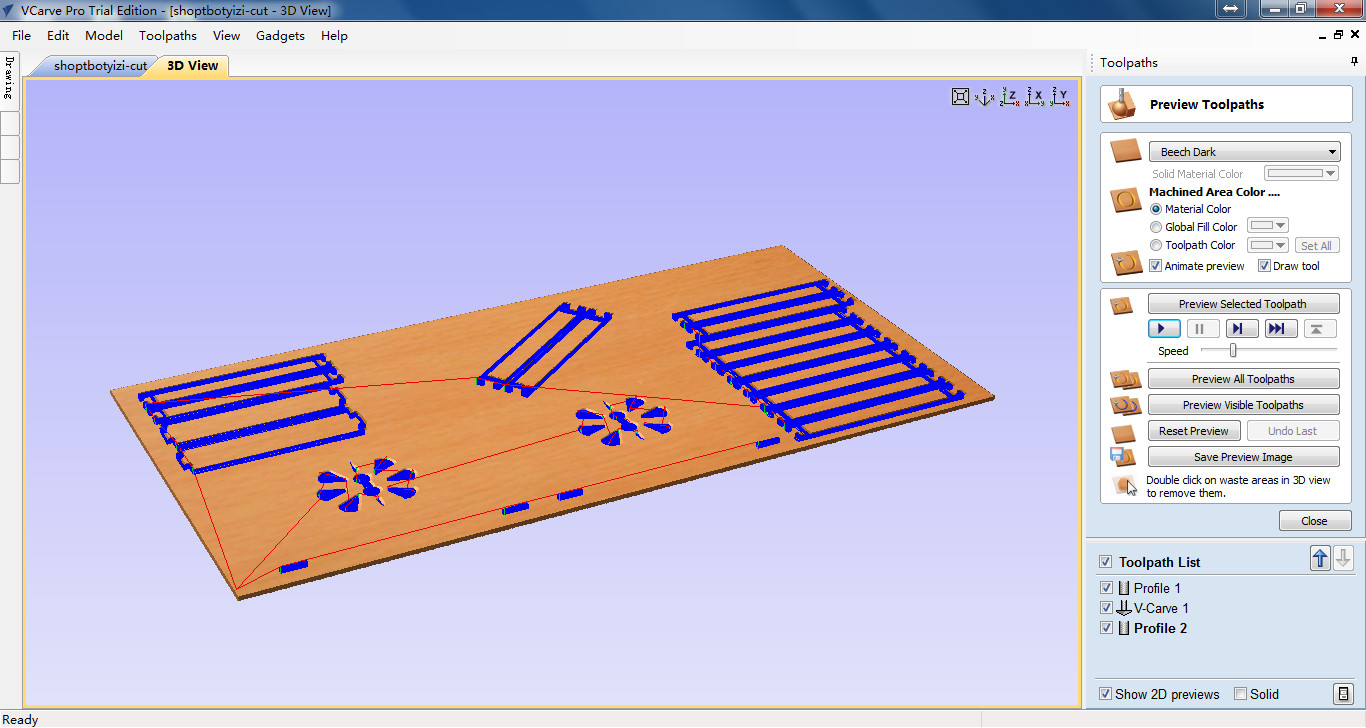Click the Profile 1 toolpath type icon
The image size is (1366, 728).
pos(1124,588)
